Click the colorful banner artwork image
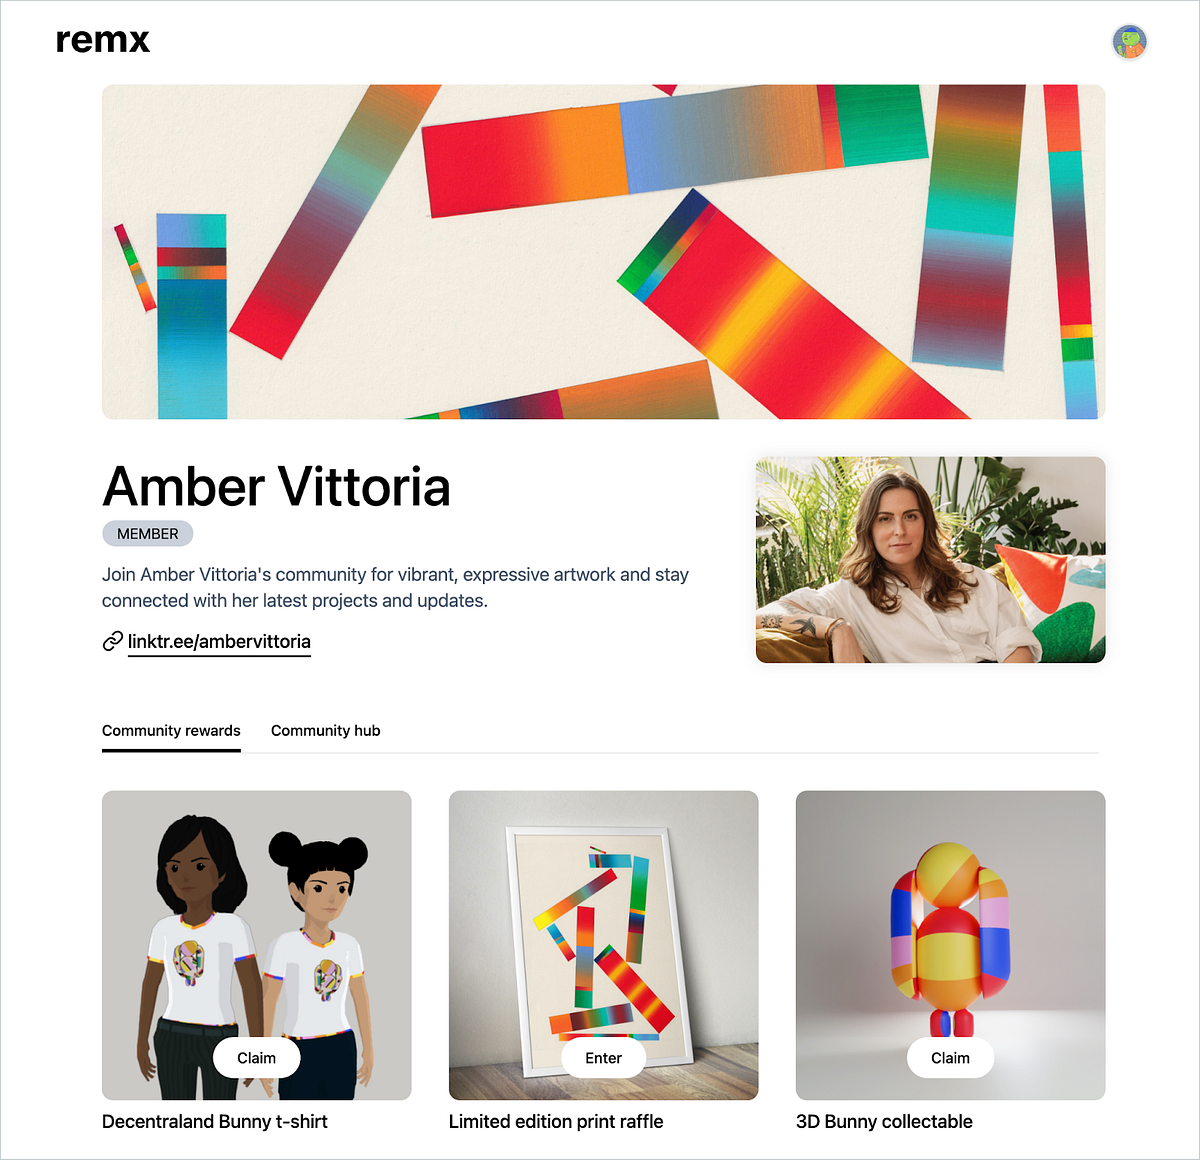1200x1160 pixels. pos(603,252)
